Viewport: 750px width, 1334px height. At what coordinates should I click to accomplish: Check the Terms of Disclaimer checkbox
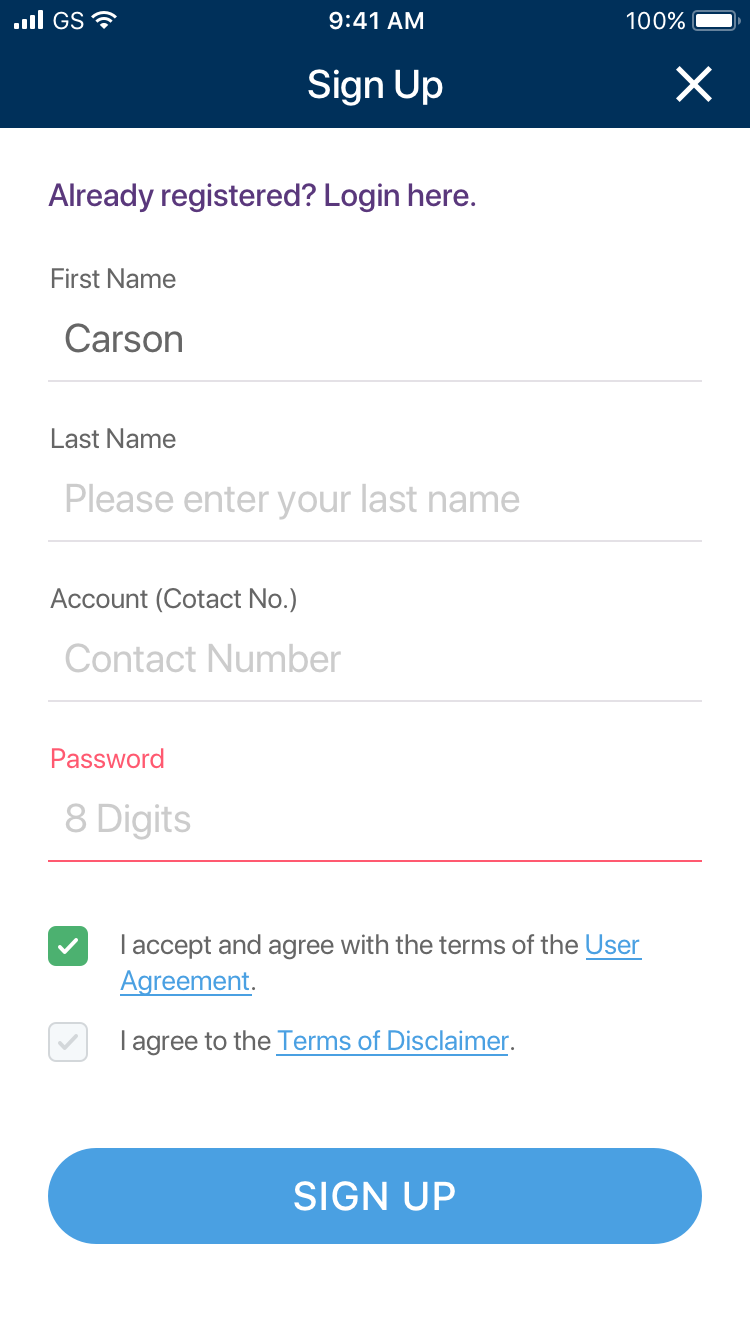68,1042
